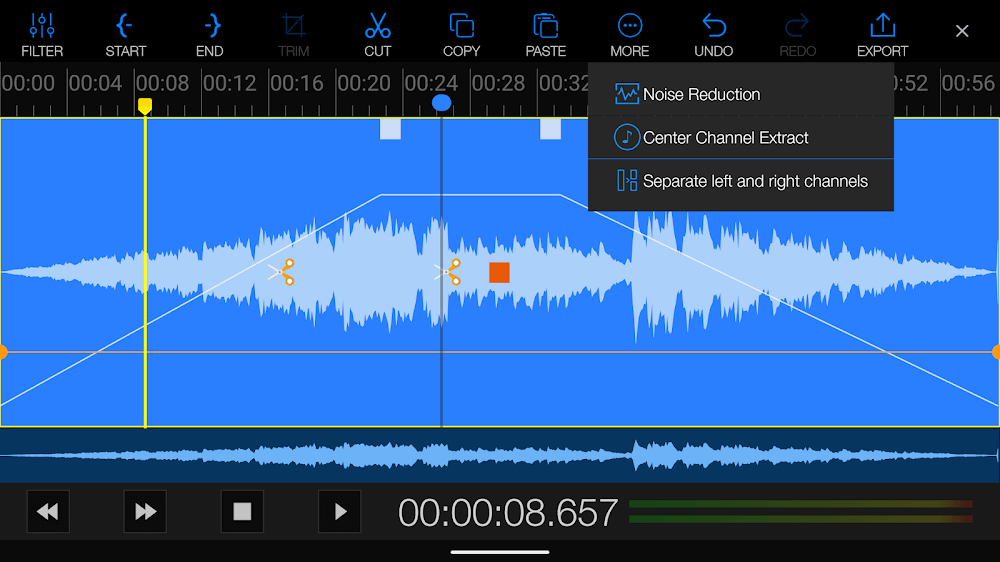The height and width of the screenshot is (562, 1000).
Task: Rewind the audio track
Action: [x=47, y=512]
